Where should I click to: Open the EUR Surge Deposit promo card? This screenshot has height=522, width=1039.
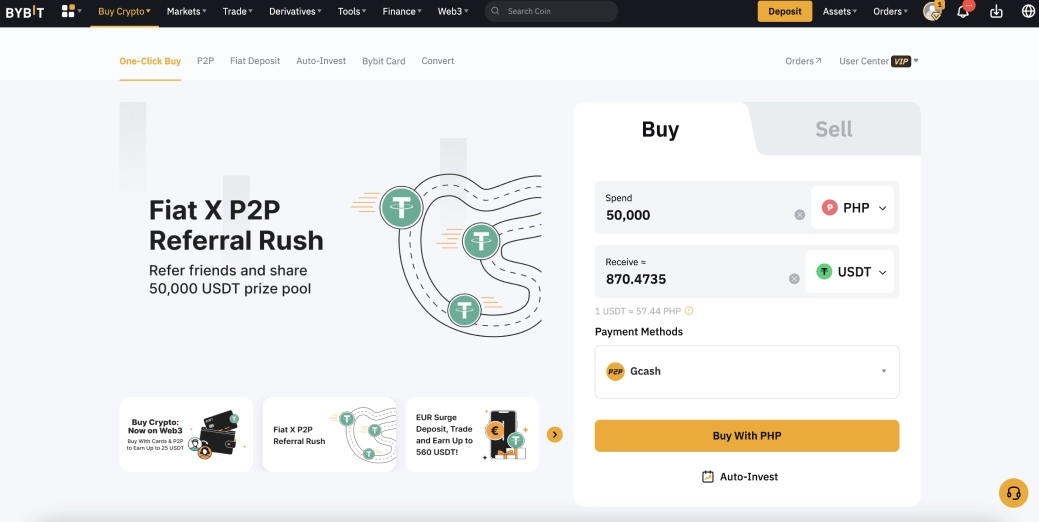(x=472, y=435)
